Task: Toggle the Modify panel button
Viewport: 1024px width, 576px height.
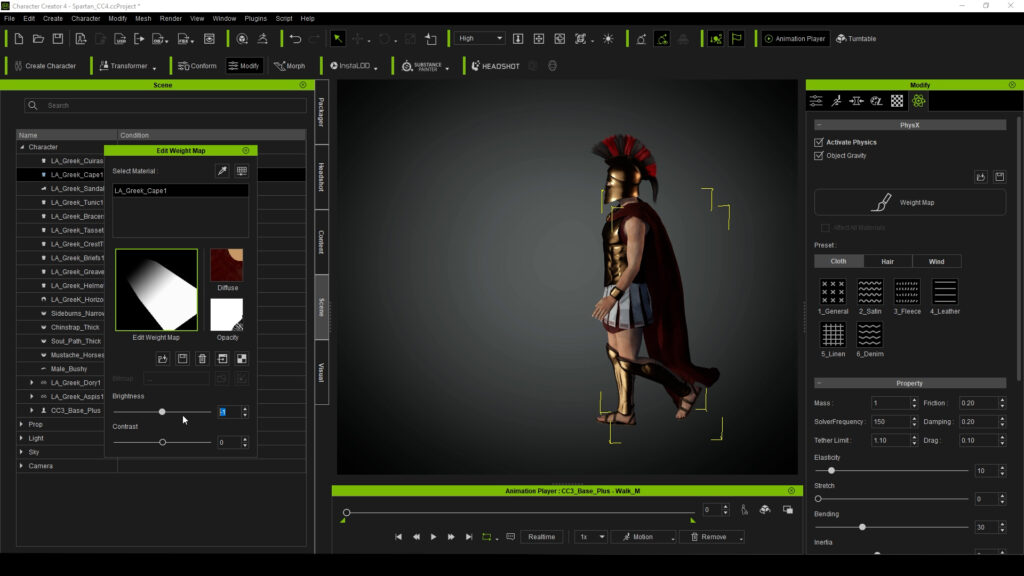Action: [244, 66]
